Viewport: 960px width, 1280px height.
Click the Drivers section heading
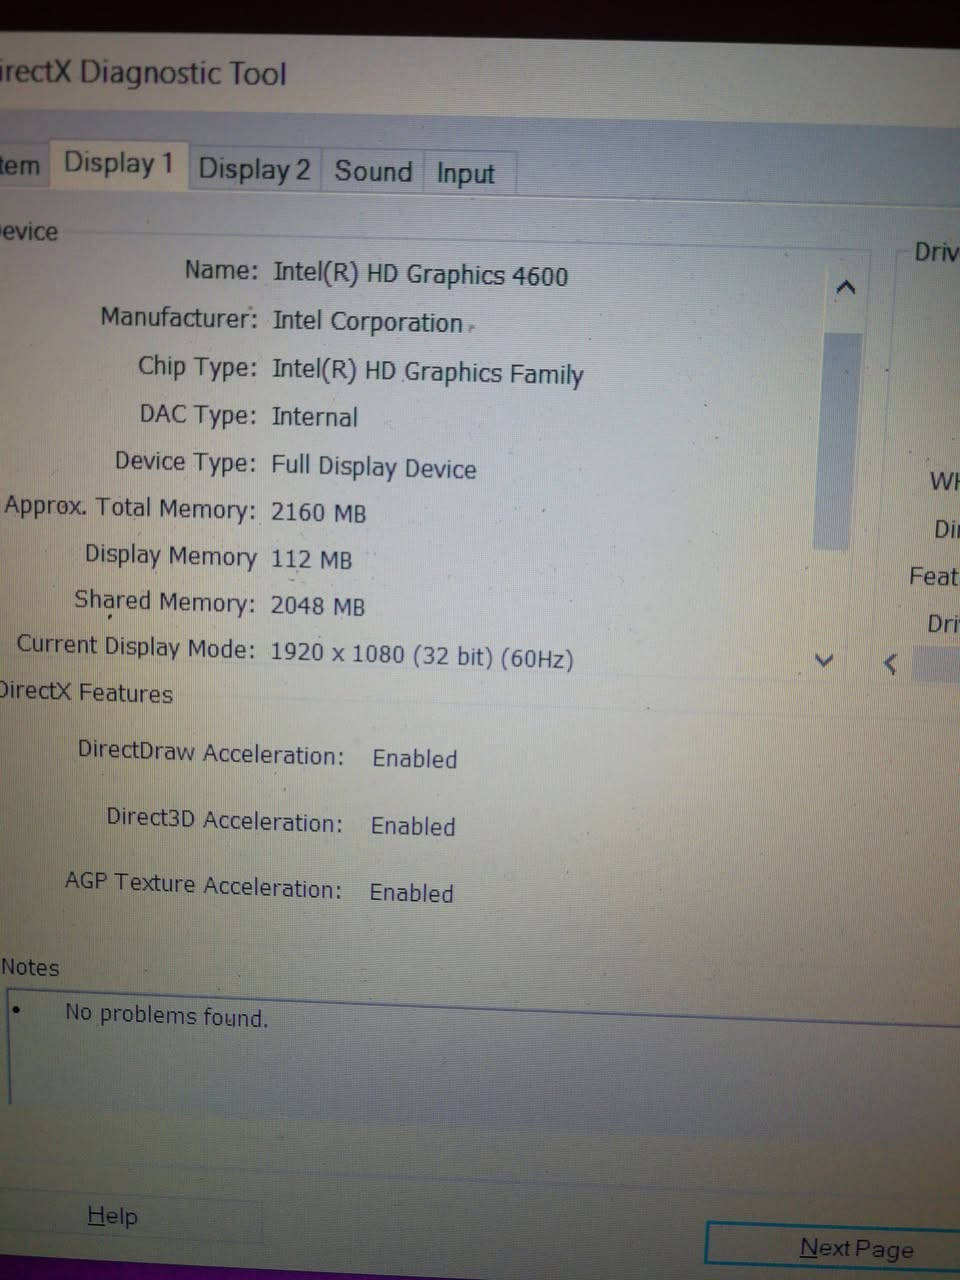pos(936,252)
